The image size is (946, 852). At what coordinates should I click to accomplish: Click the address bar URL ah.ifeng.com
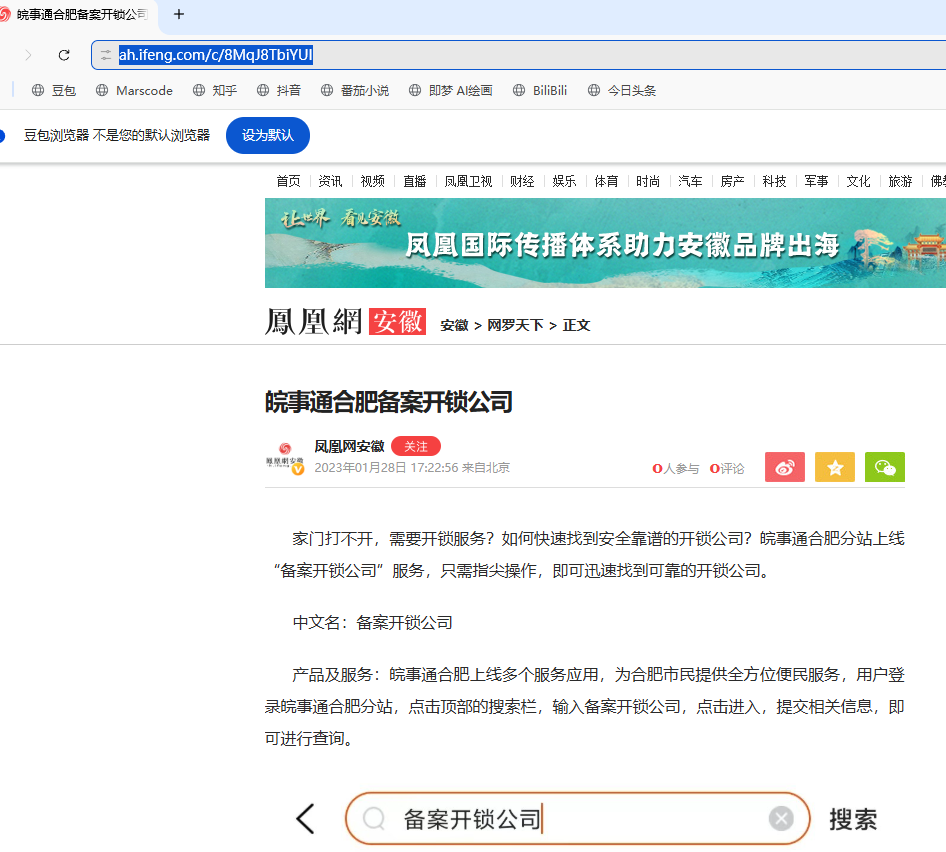215,55
